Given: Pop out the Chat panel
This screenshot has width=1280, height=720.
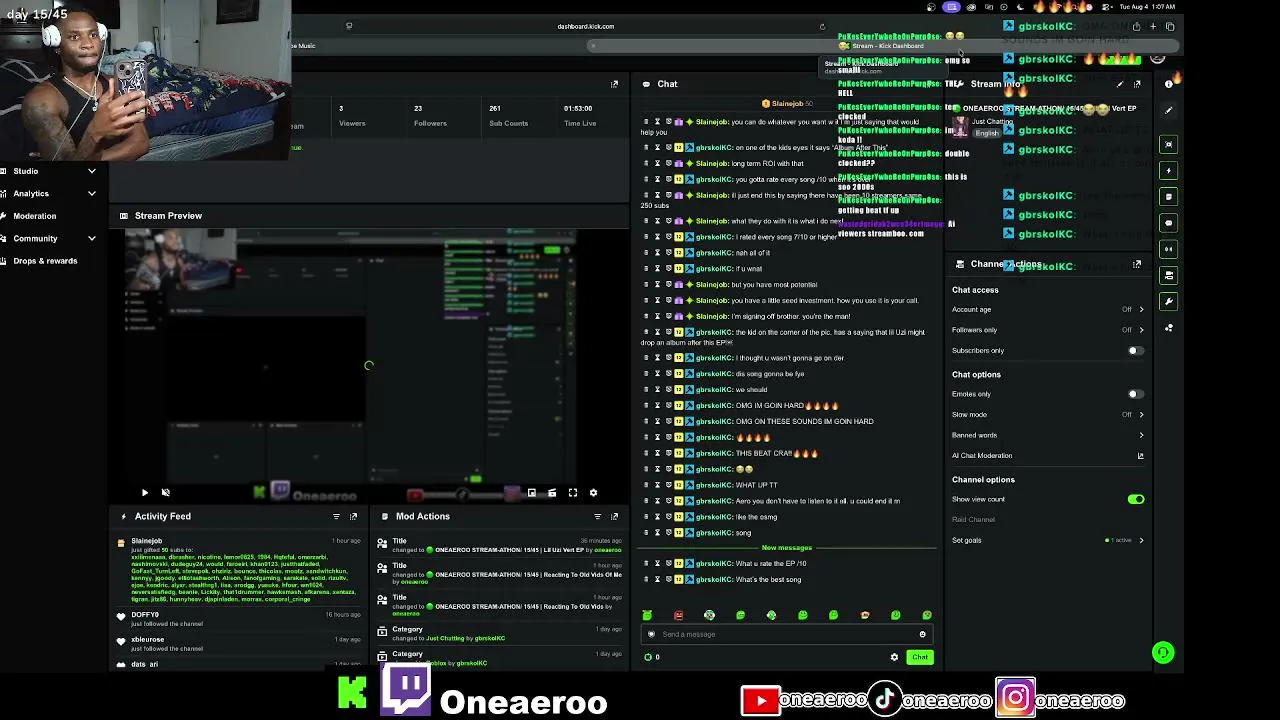Looking at the screenshot, I should (614, 84).
